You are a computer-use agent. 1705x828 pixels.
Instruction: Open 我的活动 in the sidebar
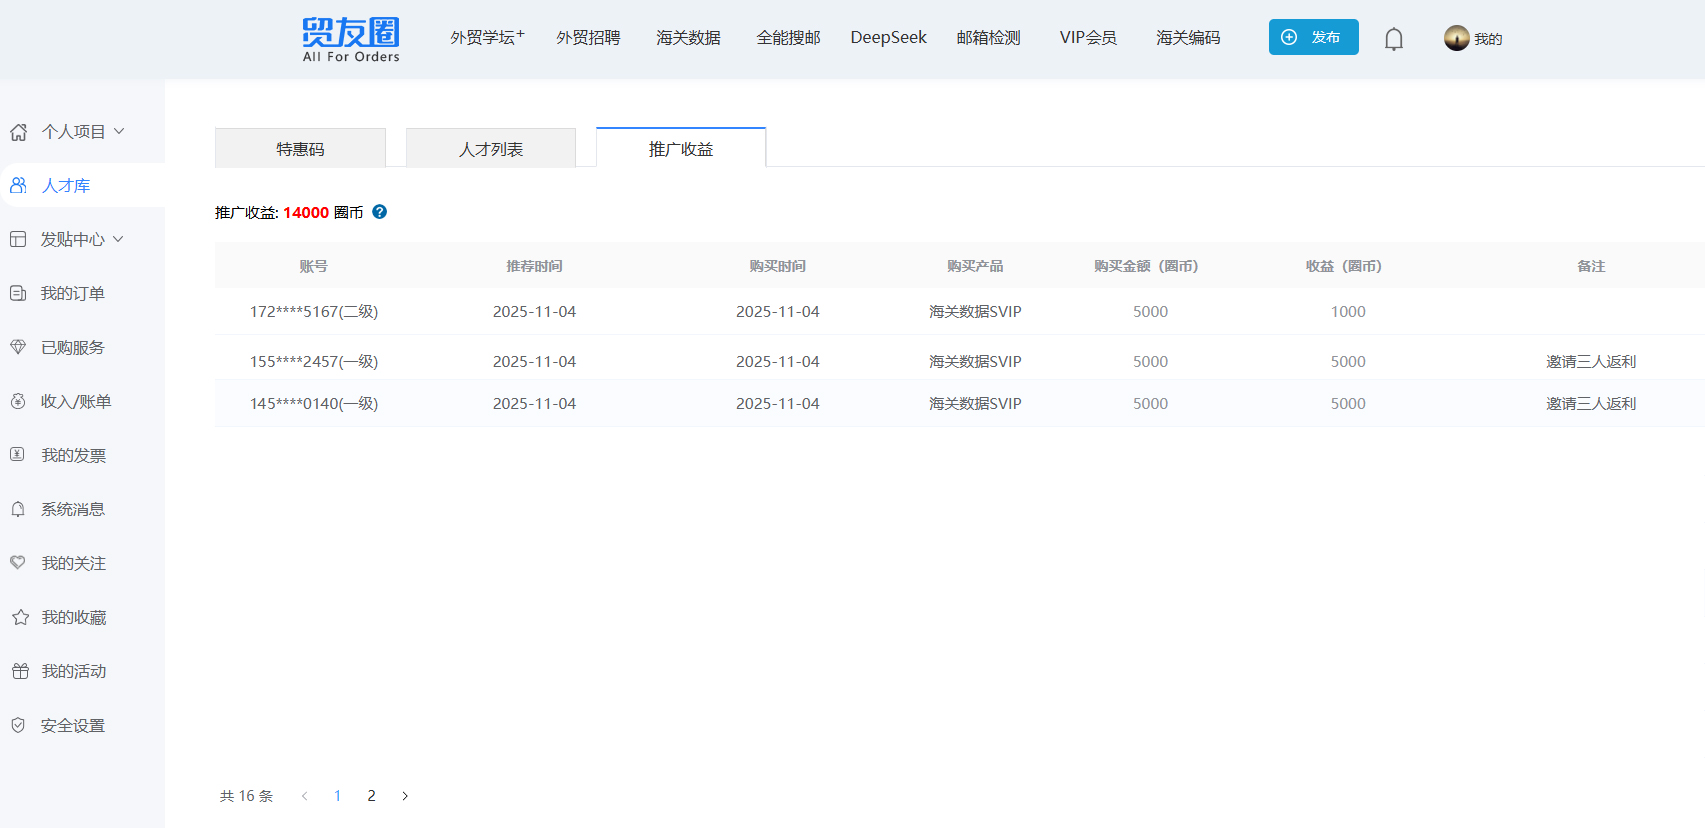(x=73, y=672)
